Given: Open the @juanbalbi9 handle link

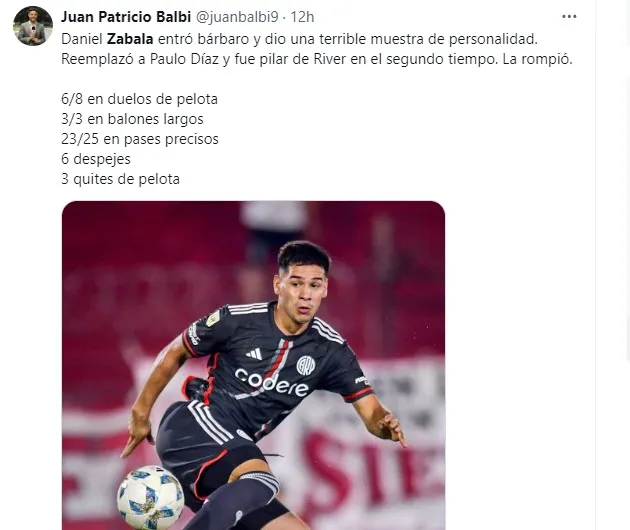Looking at the screenshot, I should (x=237, y=17).
